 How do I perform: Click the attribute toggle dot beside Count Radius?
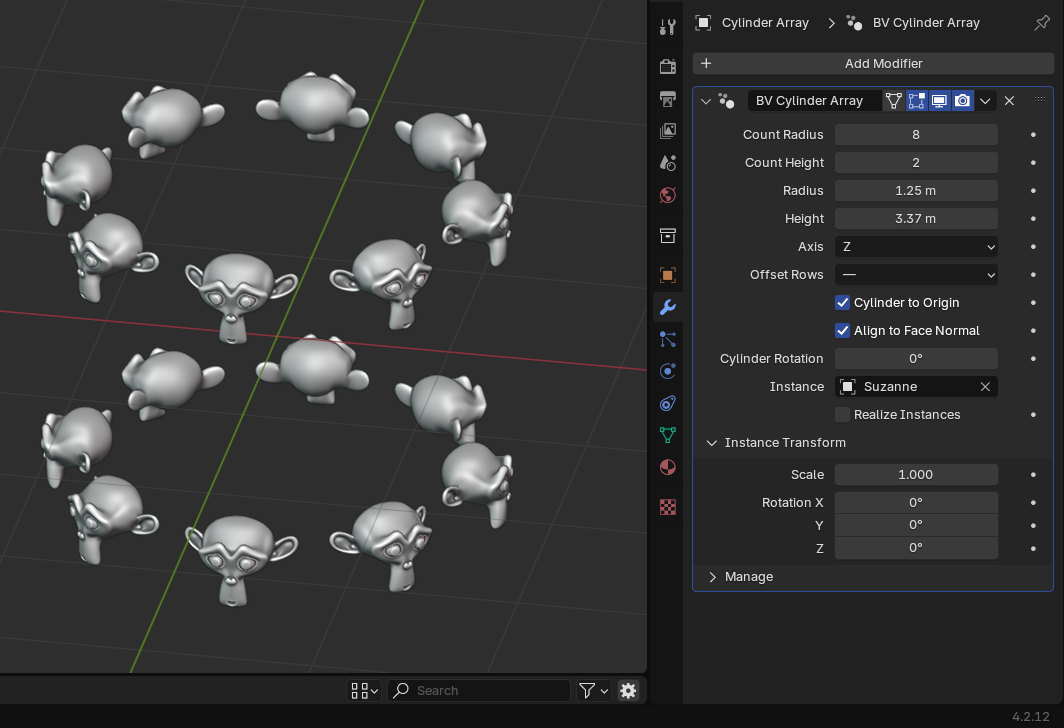point(1033,135)
